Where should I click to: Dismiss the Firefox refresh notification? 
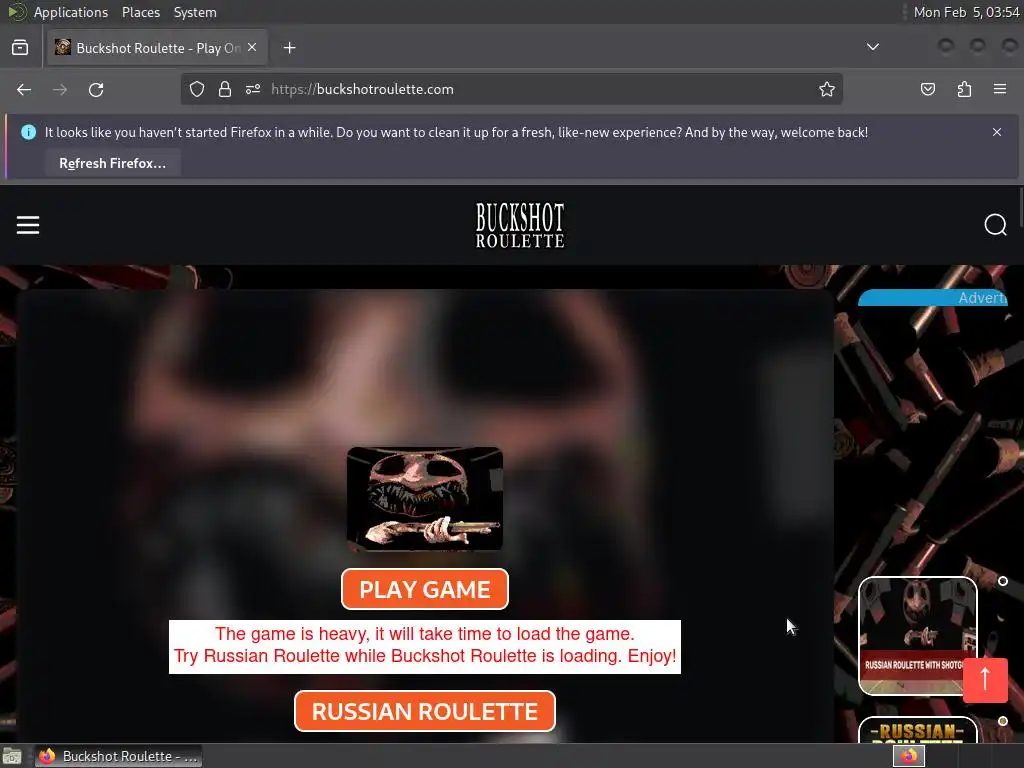tap(997, 132)
